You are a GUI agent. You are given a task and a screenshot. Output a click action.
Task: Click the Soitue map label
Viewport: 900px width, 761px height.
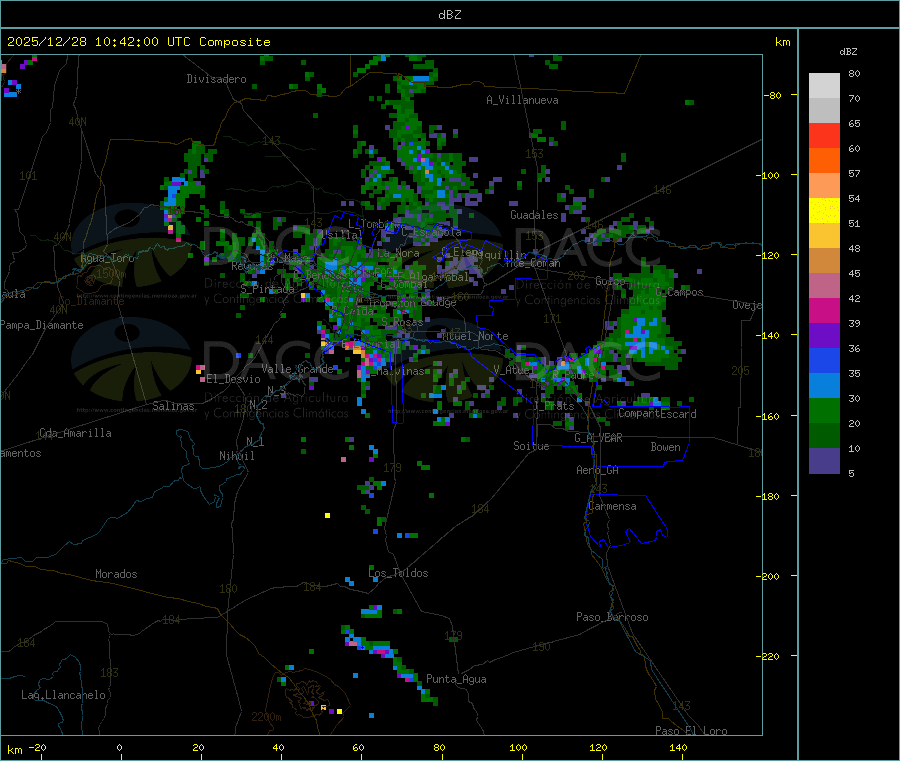click(x=531, y=446)
